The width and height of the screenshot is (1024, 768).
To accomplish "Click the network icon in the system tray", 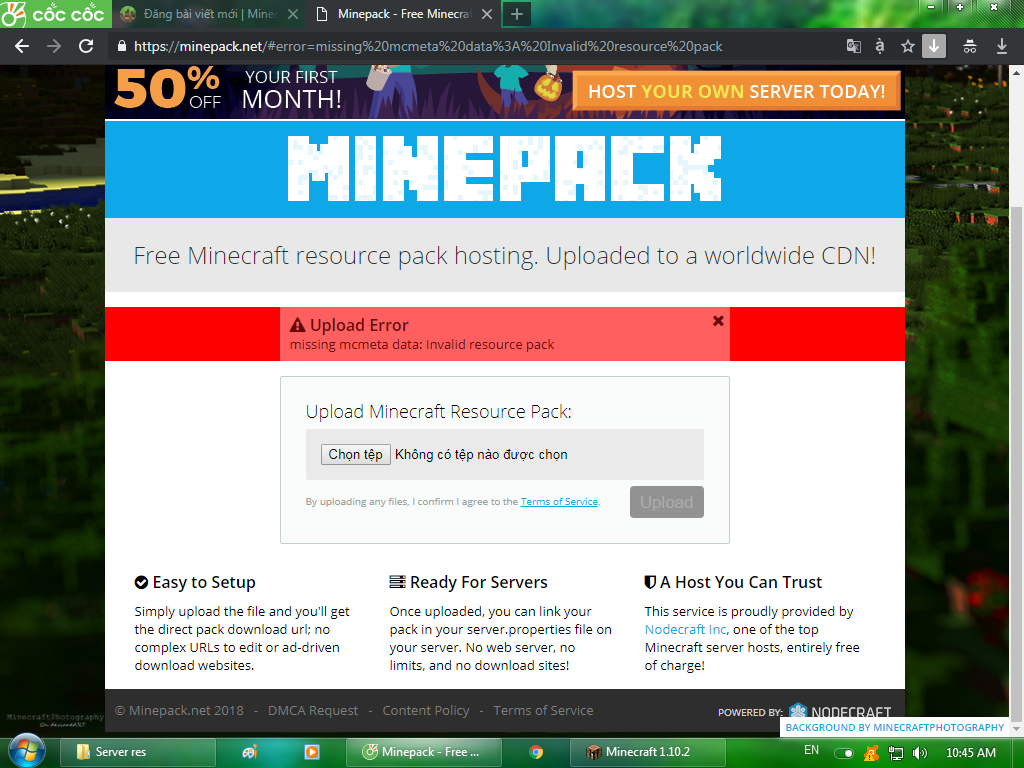I will [x=896, y=753].
